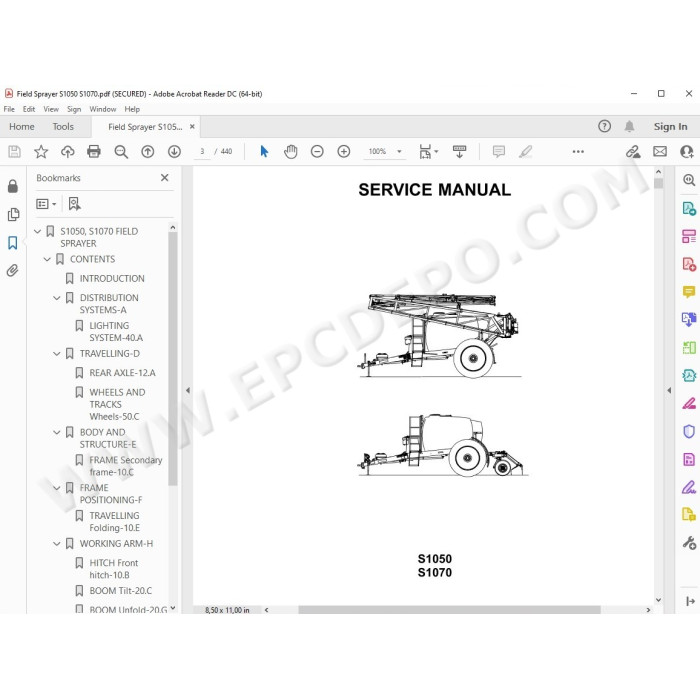This screenshot has height=700, width=700.
Task: Toggle the Bookmarks panel sidebar icon
Action: click(x=12, y=243)
